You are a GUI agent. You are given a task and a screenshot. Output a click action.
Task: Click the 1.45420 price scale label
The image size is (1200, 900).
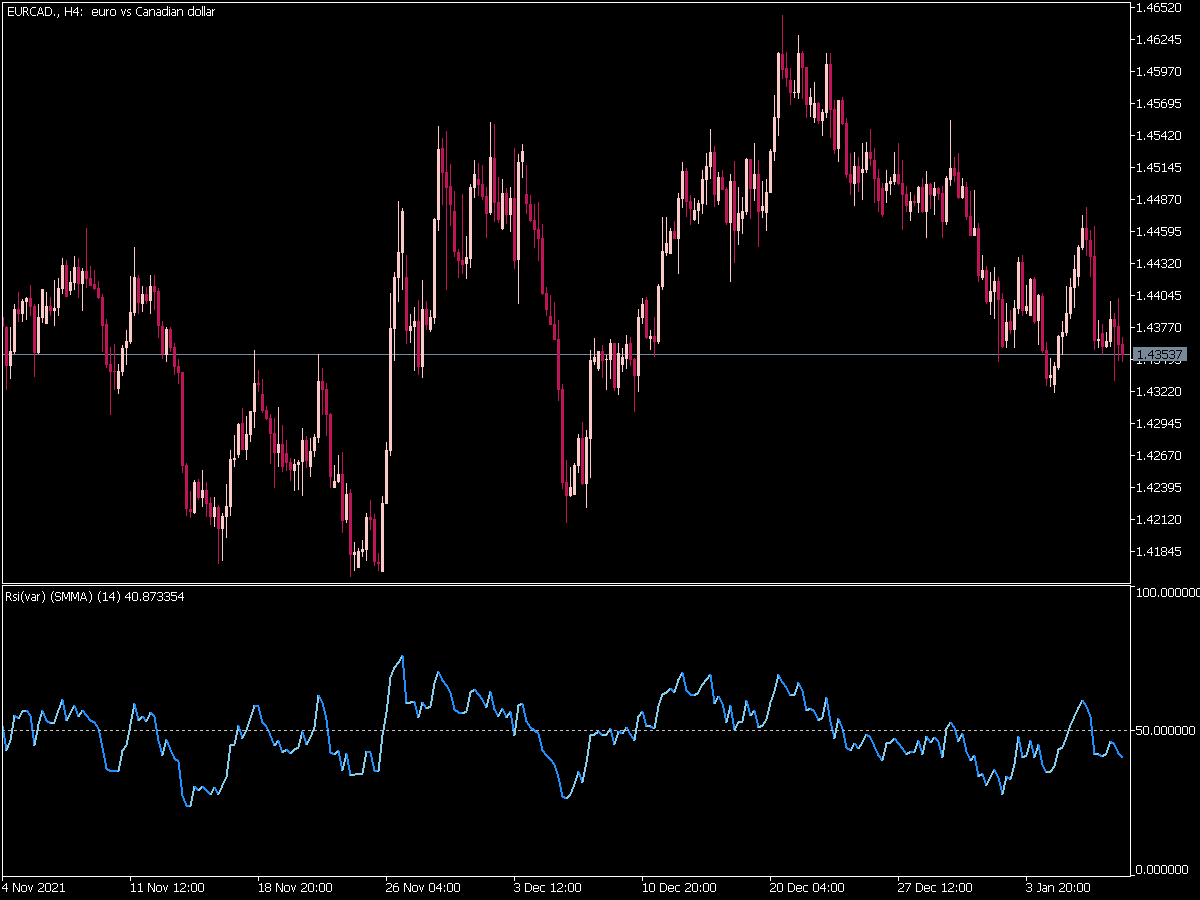[1161, 136]
